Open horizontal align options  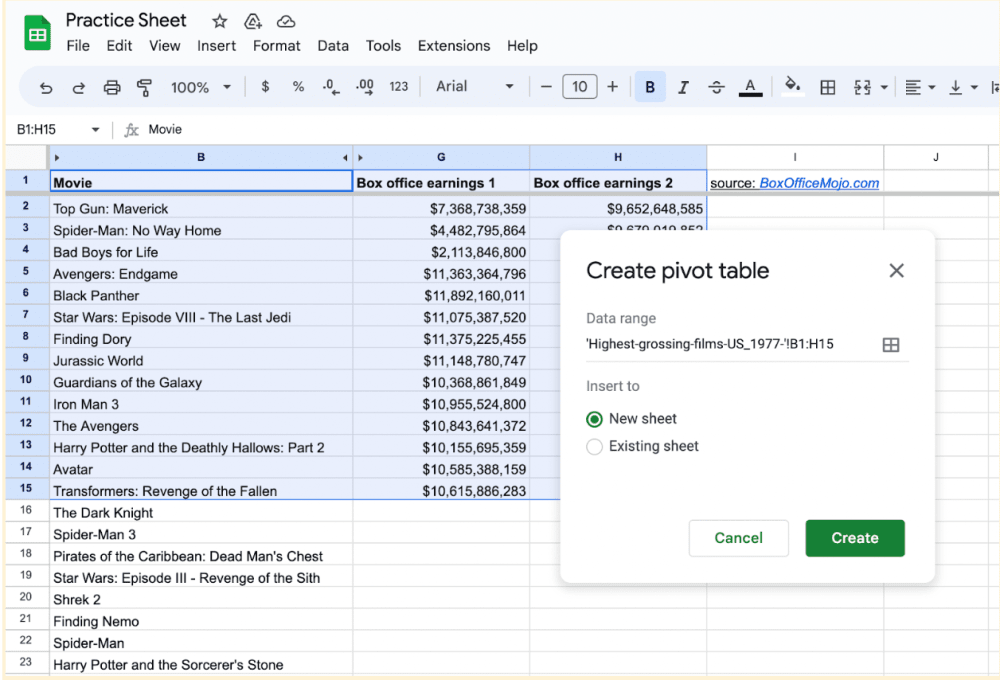(x=920, y=87)
